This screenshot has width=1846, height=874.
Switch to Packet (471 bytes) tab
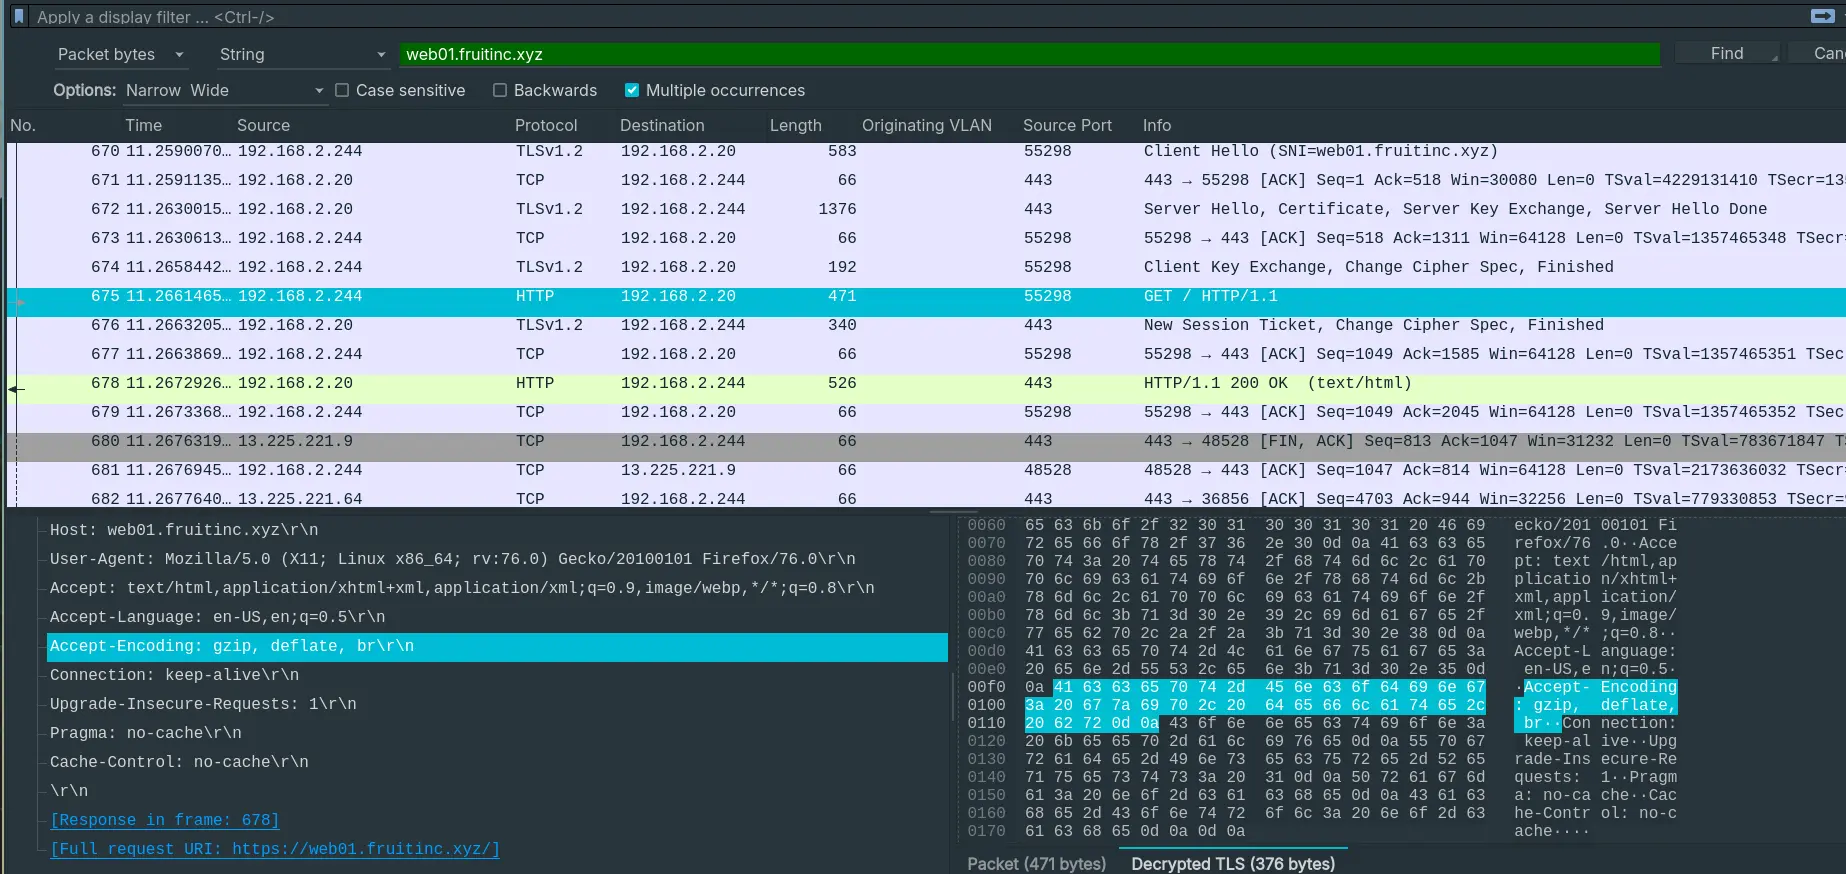click(x=1036, y=863)
